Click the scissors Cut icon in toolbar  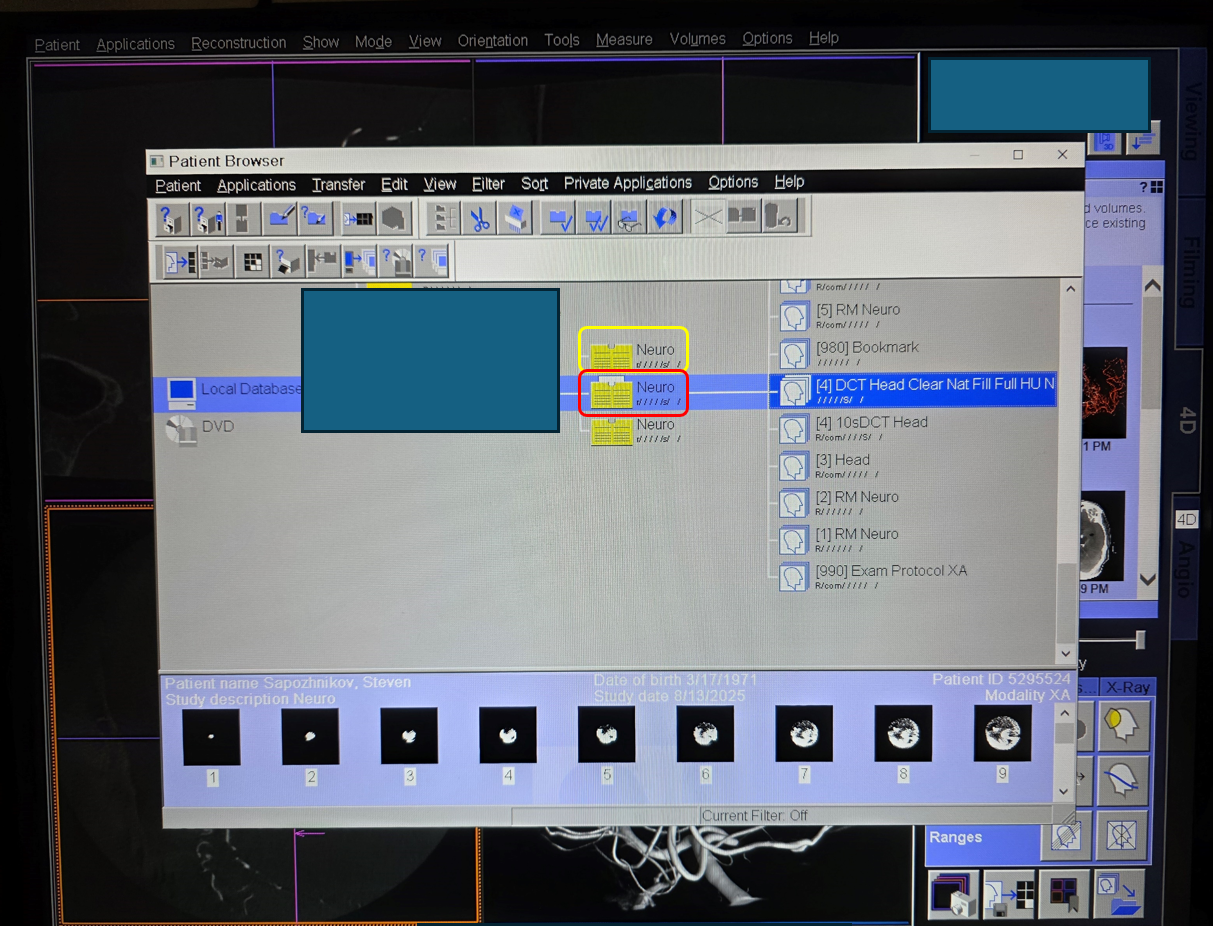click(x=481, y=218)
